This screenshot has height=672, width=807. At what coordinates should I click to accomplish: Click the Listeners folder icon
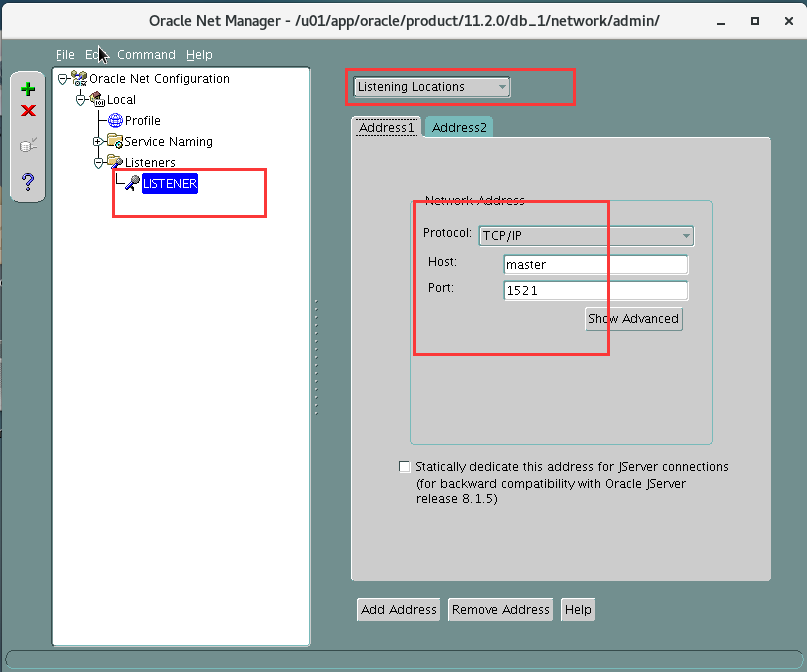pyautogui.click(x=114, y=162)
